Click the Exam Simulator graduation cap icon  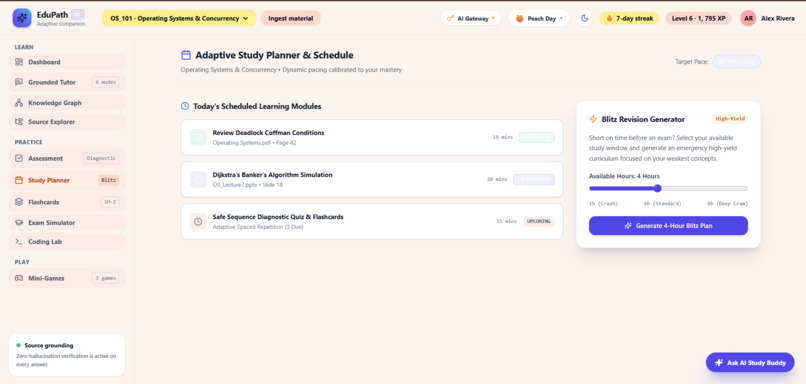point(19,223)
